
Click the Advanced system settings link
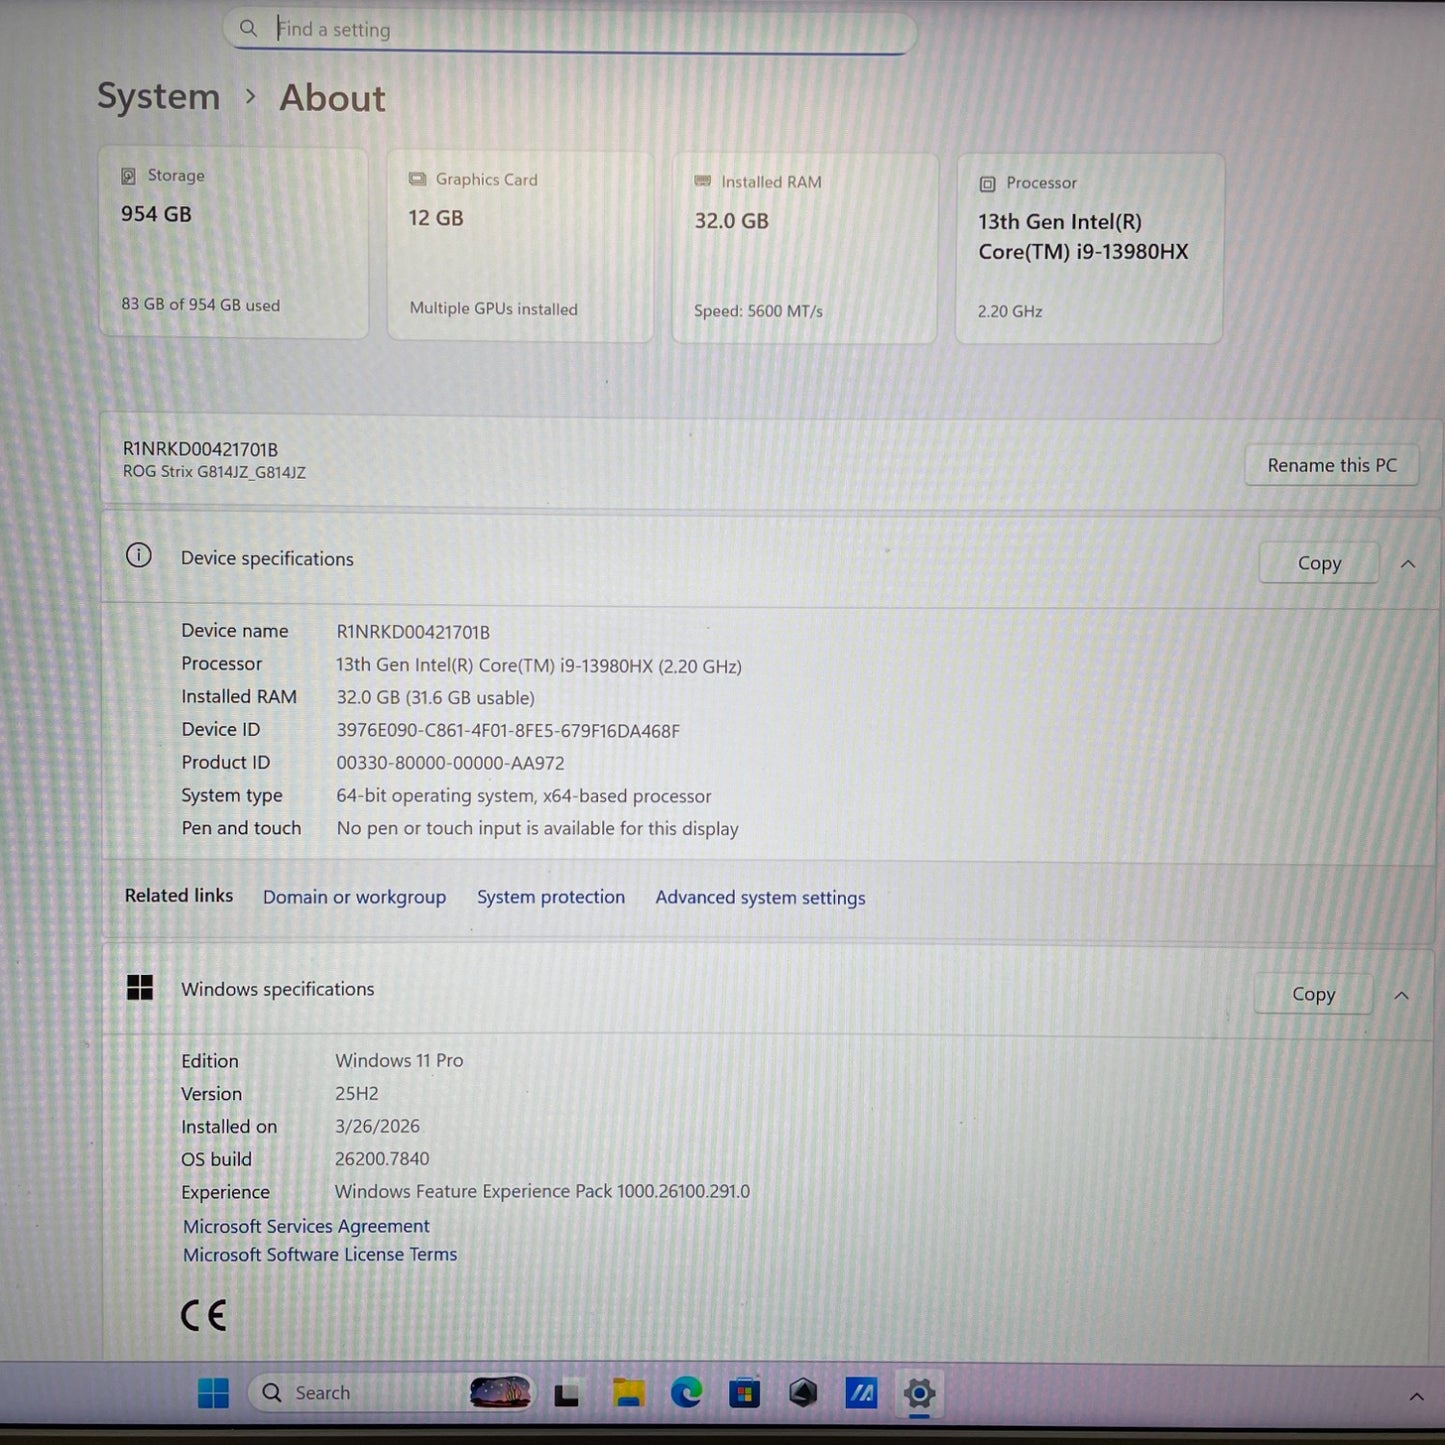tap(759, 897)
